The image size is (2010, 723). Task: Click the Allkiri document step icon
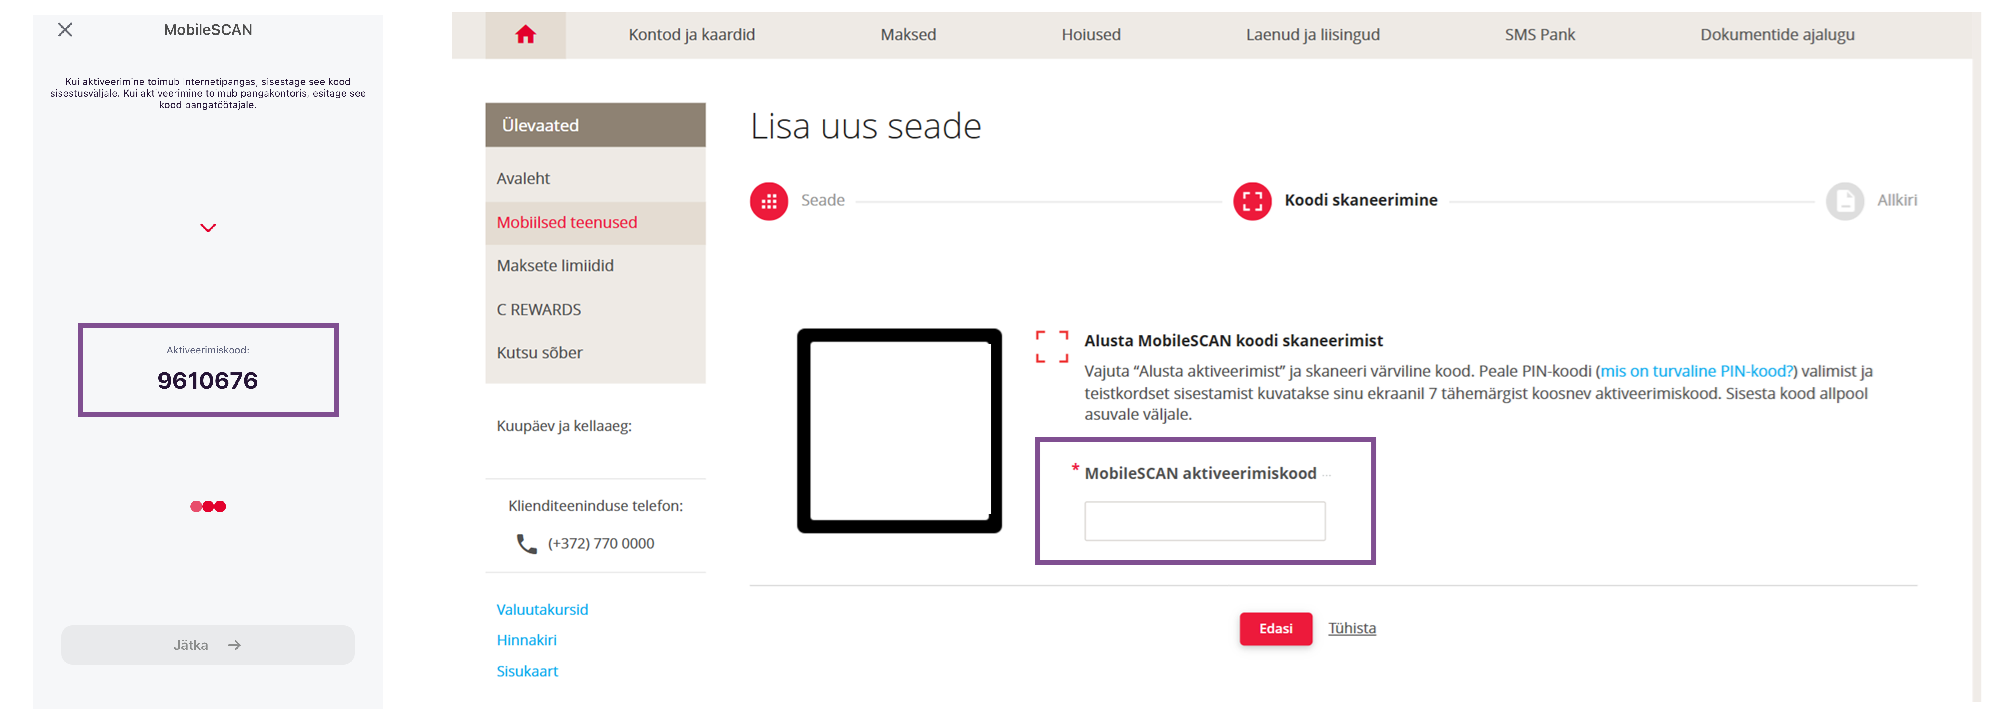click(1845, 201)
